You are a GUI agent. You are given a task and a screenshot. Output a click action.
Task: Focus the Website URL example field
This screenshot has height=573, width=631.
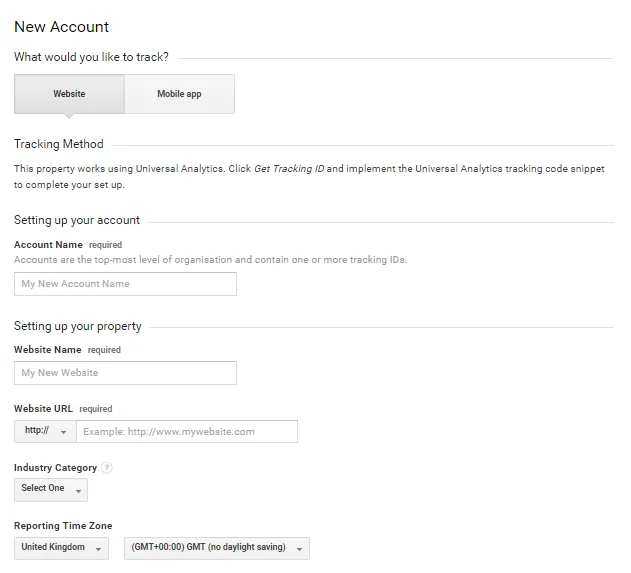click(186, 432)
